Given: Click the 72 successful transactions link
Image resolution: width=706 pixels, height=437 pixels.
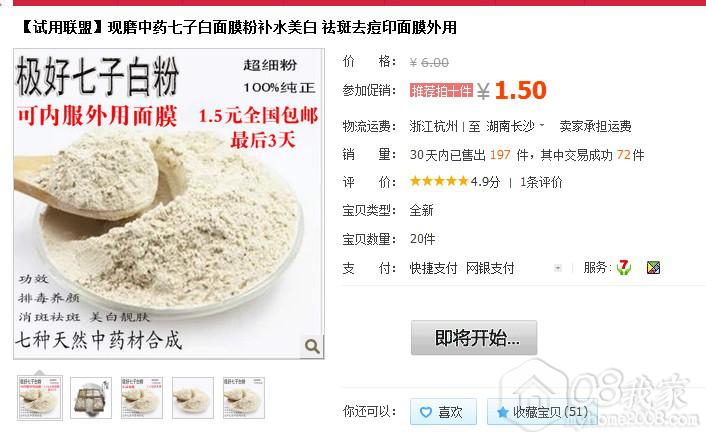Looking at the screenshot, I should click(623, 155).
